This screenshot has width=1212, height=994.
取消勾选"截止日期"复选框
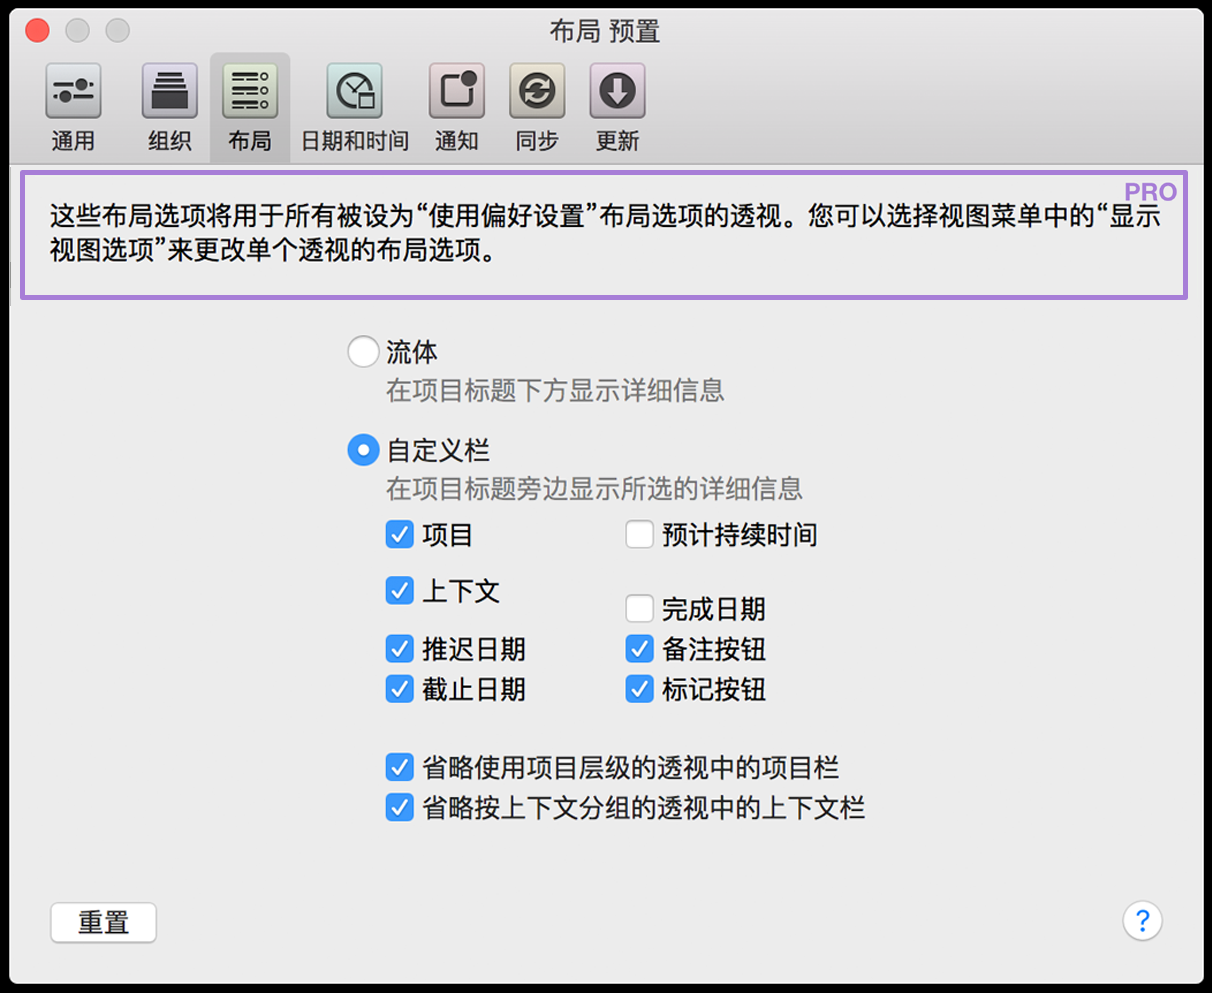399,688
